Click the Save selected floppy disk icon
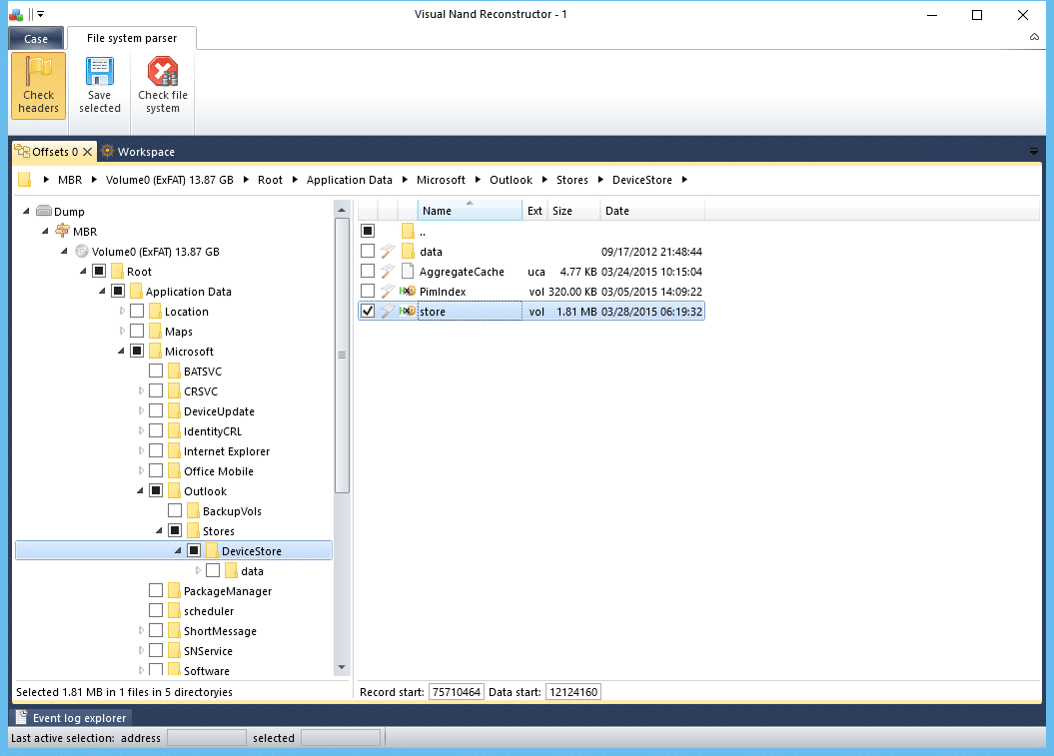Image resolution: width=1054 pixels, height=756 pixels. 99,71
